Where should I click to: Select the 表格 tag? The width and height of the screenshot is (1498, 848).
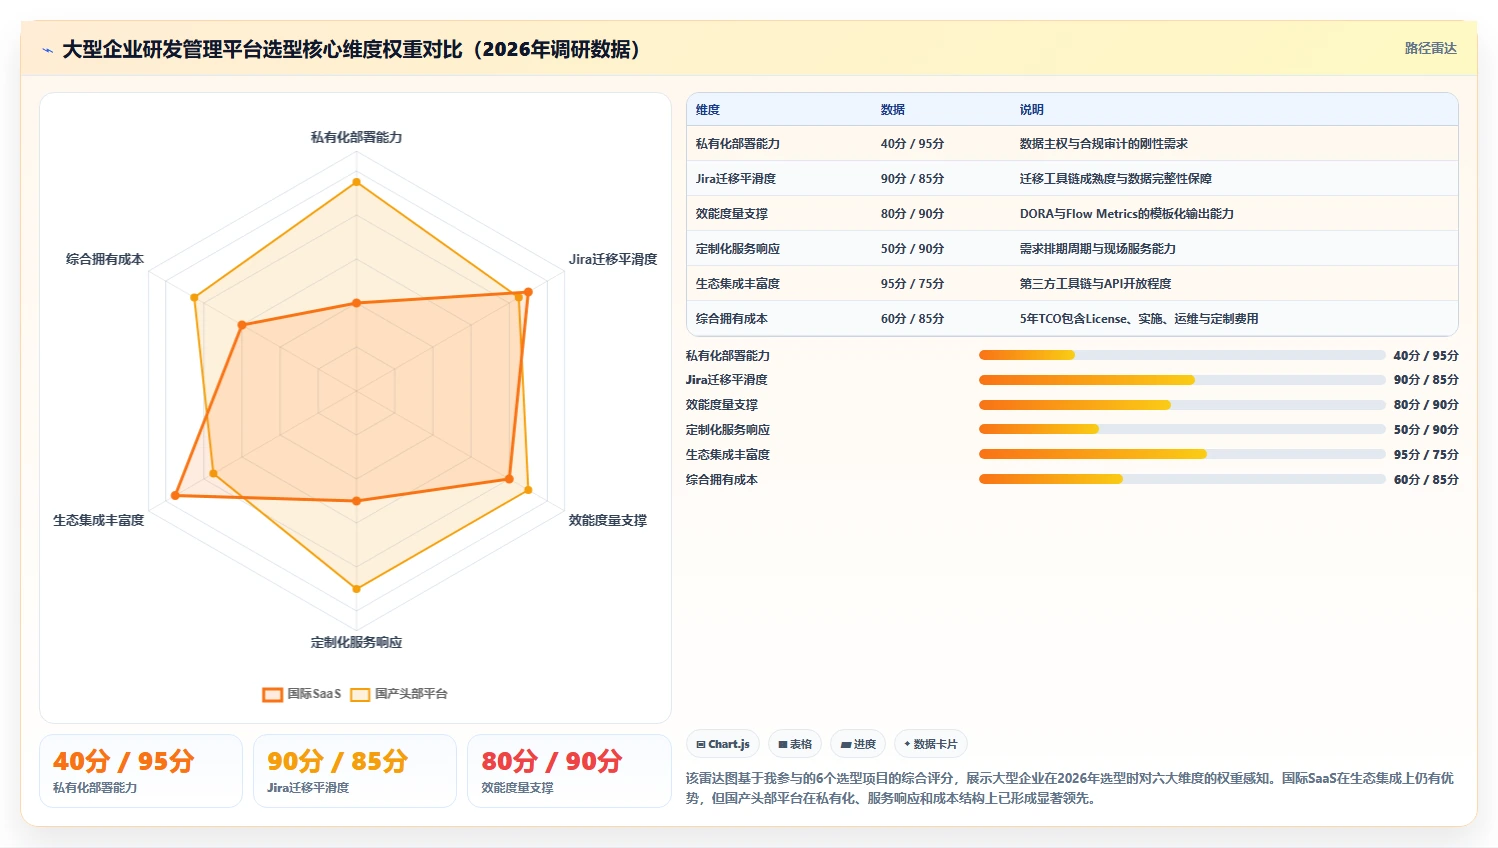(x=795, y=744)
